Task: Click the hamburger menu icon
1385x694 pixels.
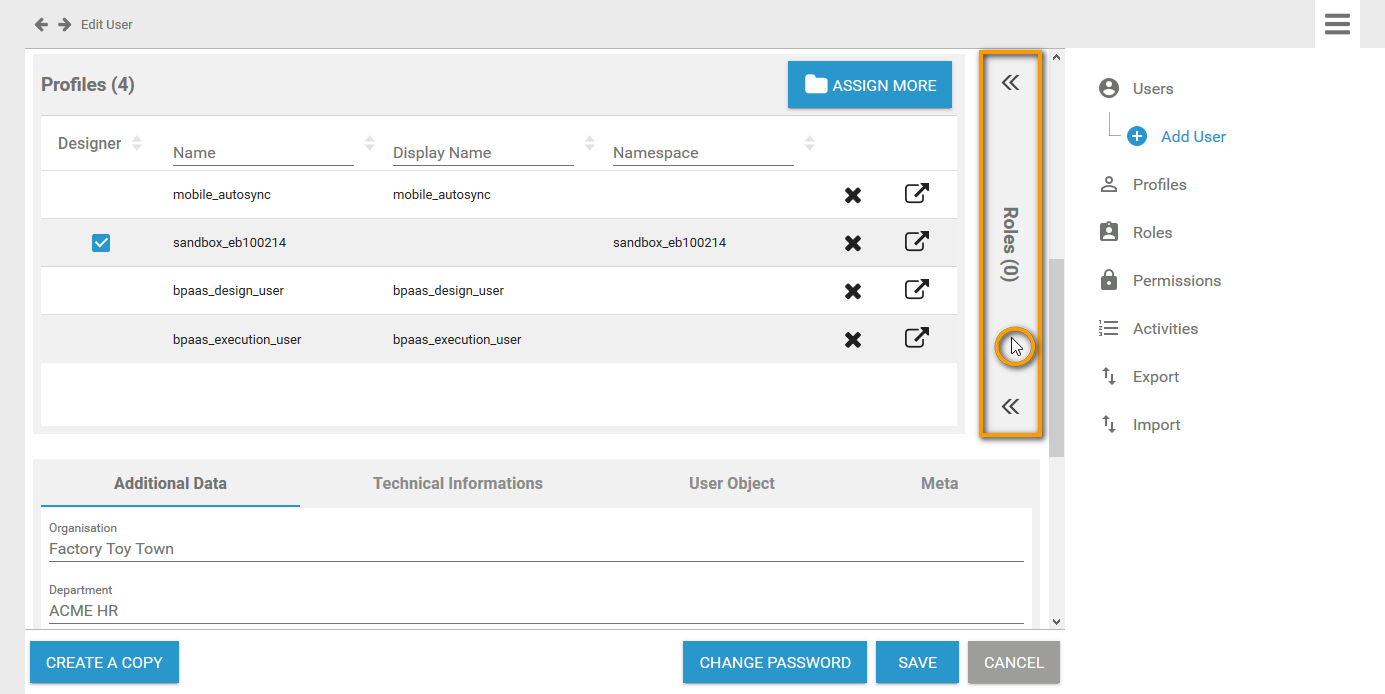Action: (1337, 24)
